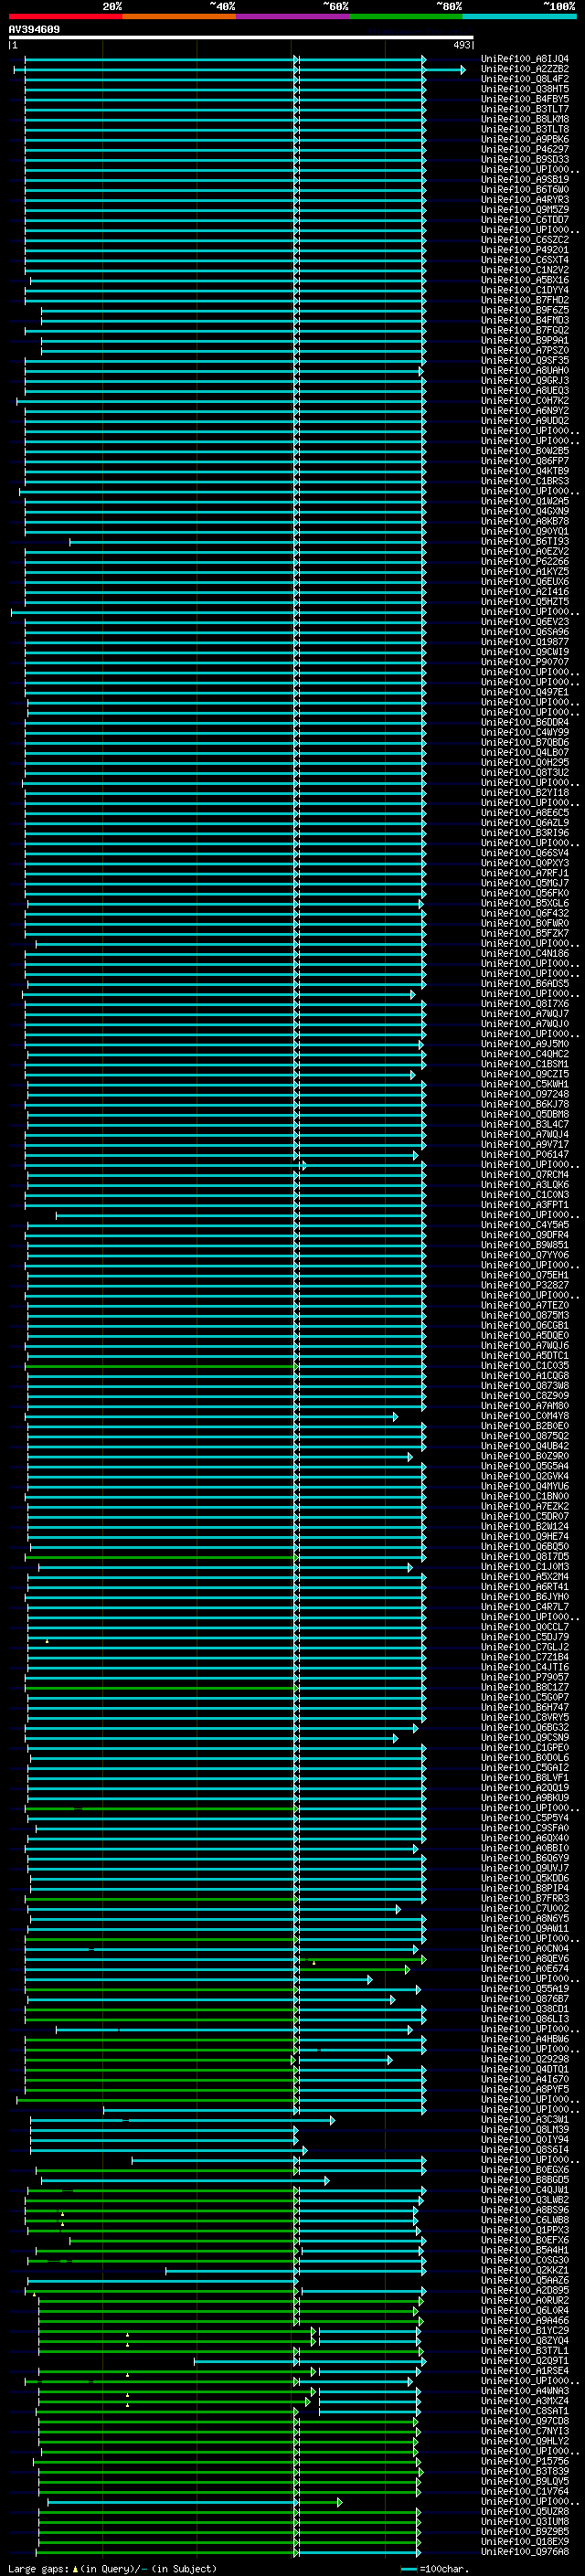The height and width of the screenshot is (2576, 585).
Task: Select hit label UniRef100_Q86FP7
Action: pos(525,461)
